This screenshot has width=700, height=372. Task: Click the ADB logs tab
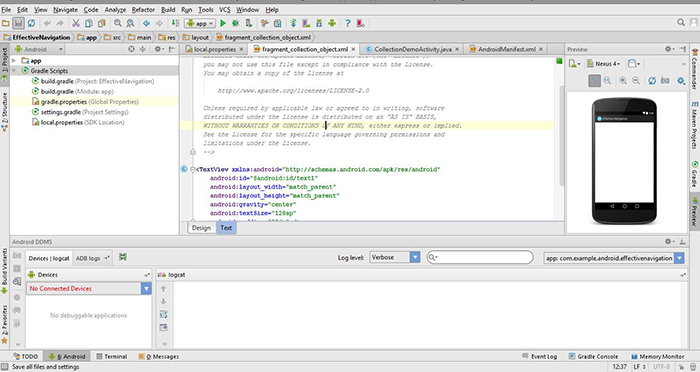pyautogui.click(x=92, y=258)
